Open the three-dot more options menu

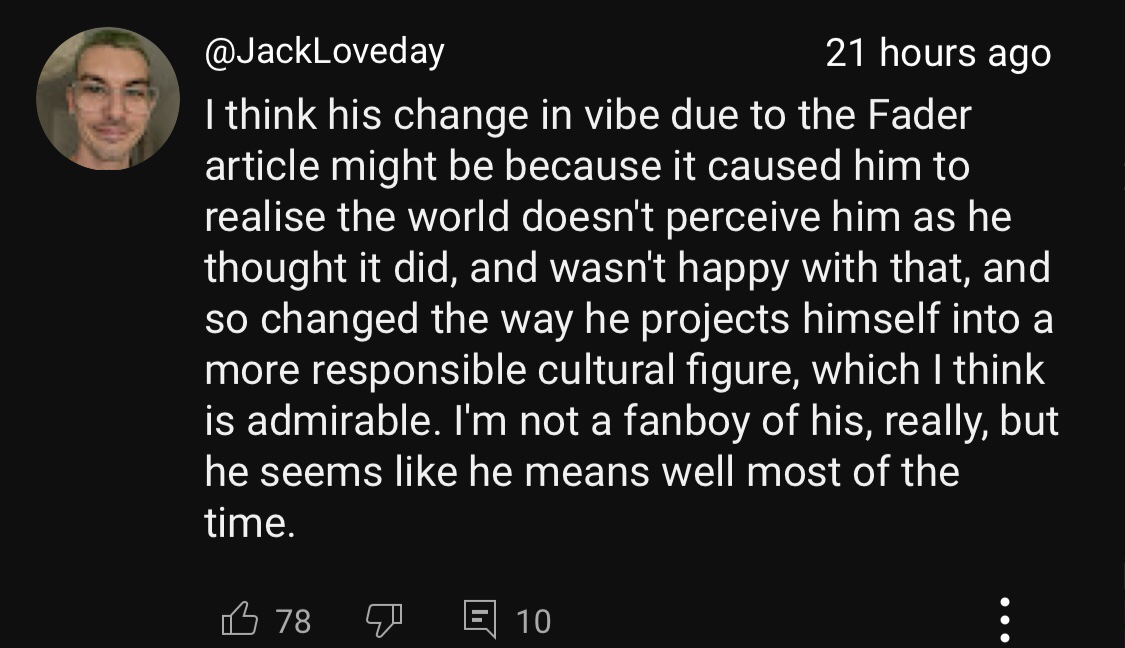(x=1004, y=620)
